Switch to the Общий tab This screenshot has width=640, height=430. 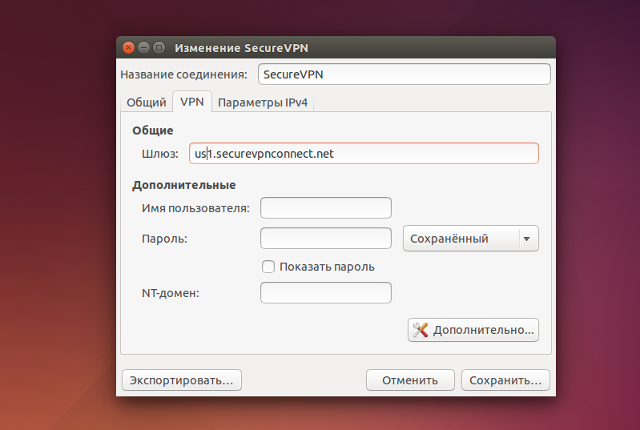point(146,102)
